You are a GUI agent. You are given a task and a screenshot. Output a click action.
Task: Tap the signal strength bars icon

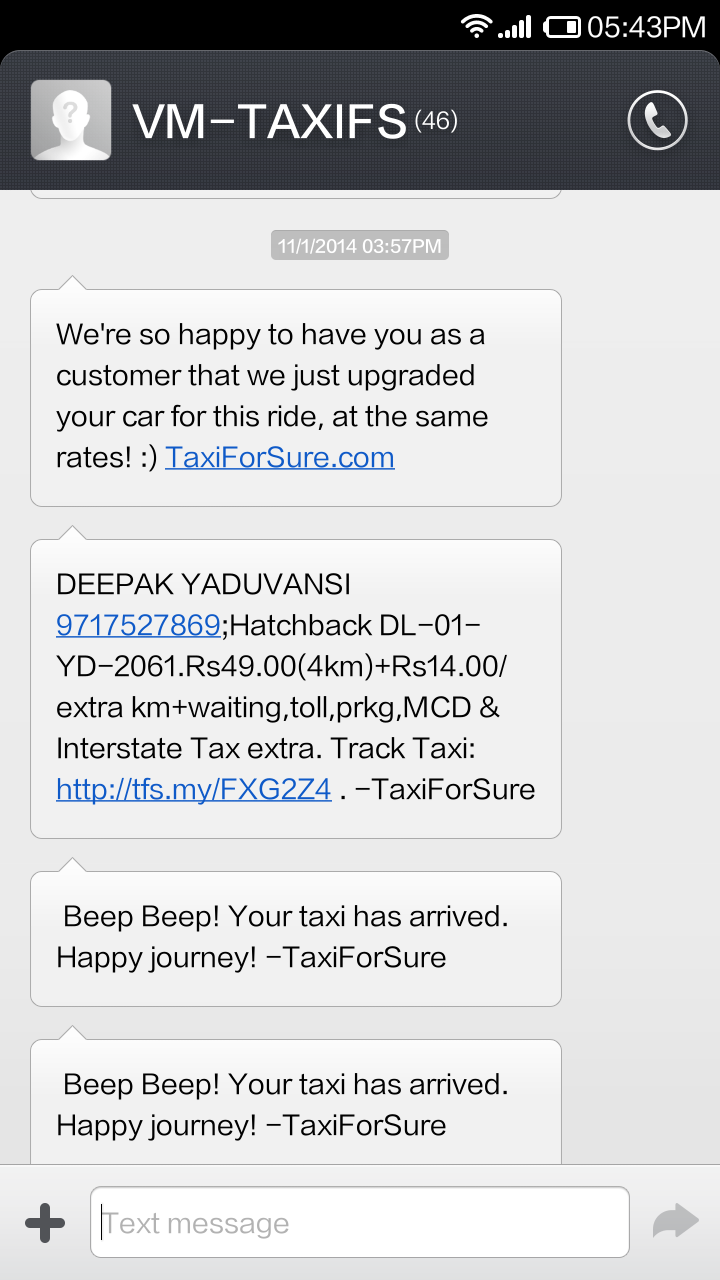coord(515,27)
